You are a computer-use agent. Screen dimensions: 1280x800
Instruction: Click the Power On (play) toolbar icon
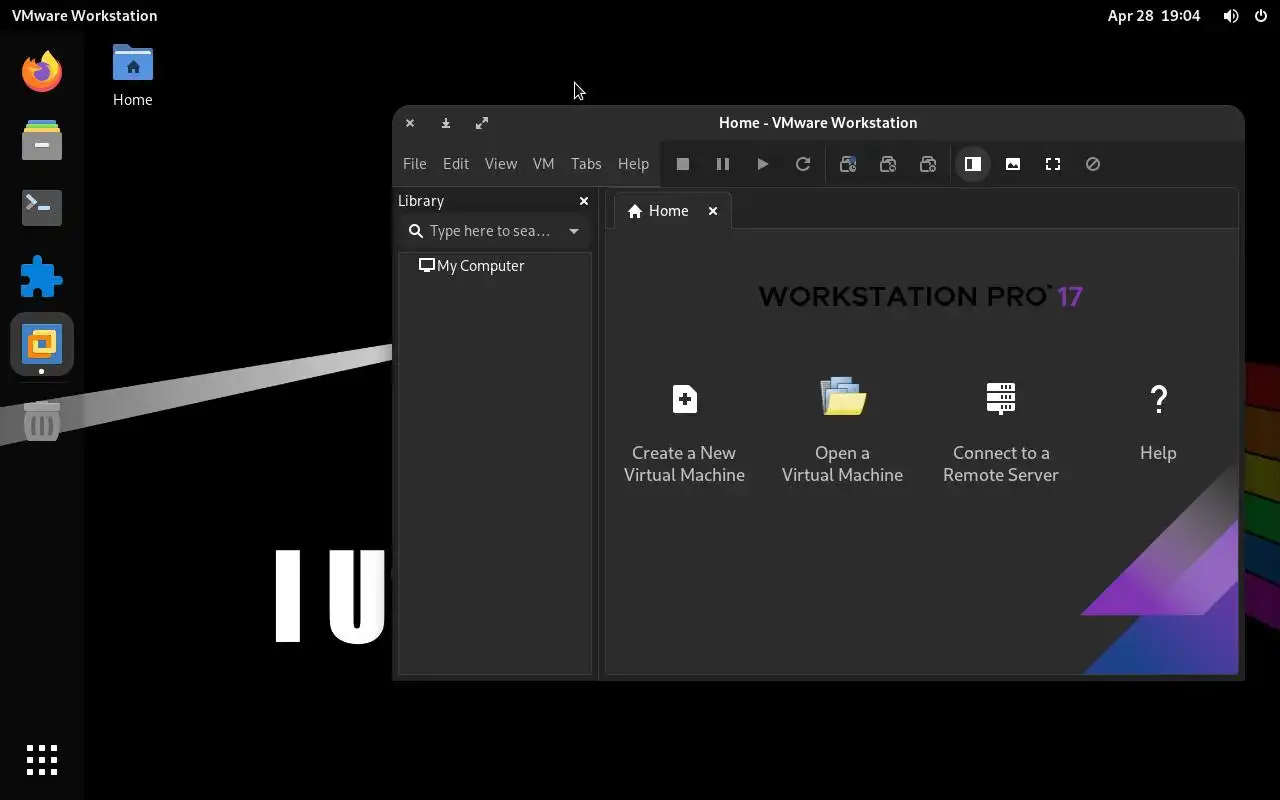(x=763, y=164)
